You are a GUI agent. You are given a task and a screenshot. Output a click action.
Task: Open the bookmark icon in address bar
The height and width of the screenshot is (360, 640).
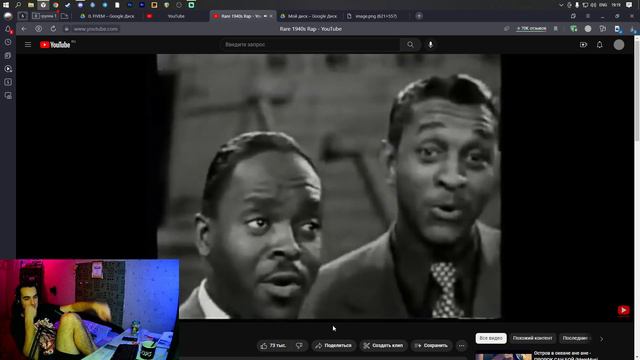coord(556,29)
